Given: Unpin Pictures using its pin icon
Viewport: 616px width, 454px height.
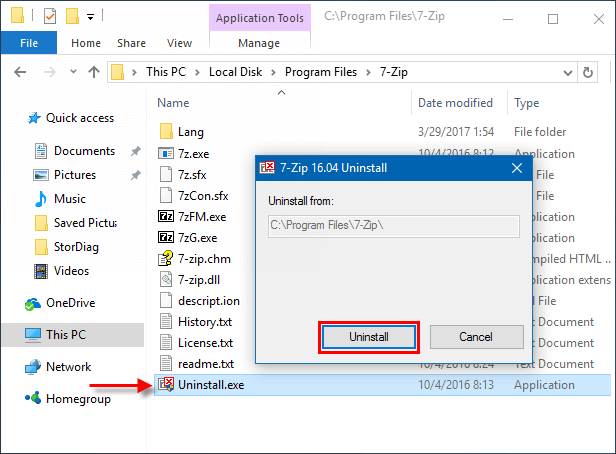Looking at the screenshot, I should coord(136,175).
